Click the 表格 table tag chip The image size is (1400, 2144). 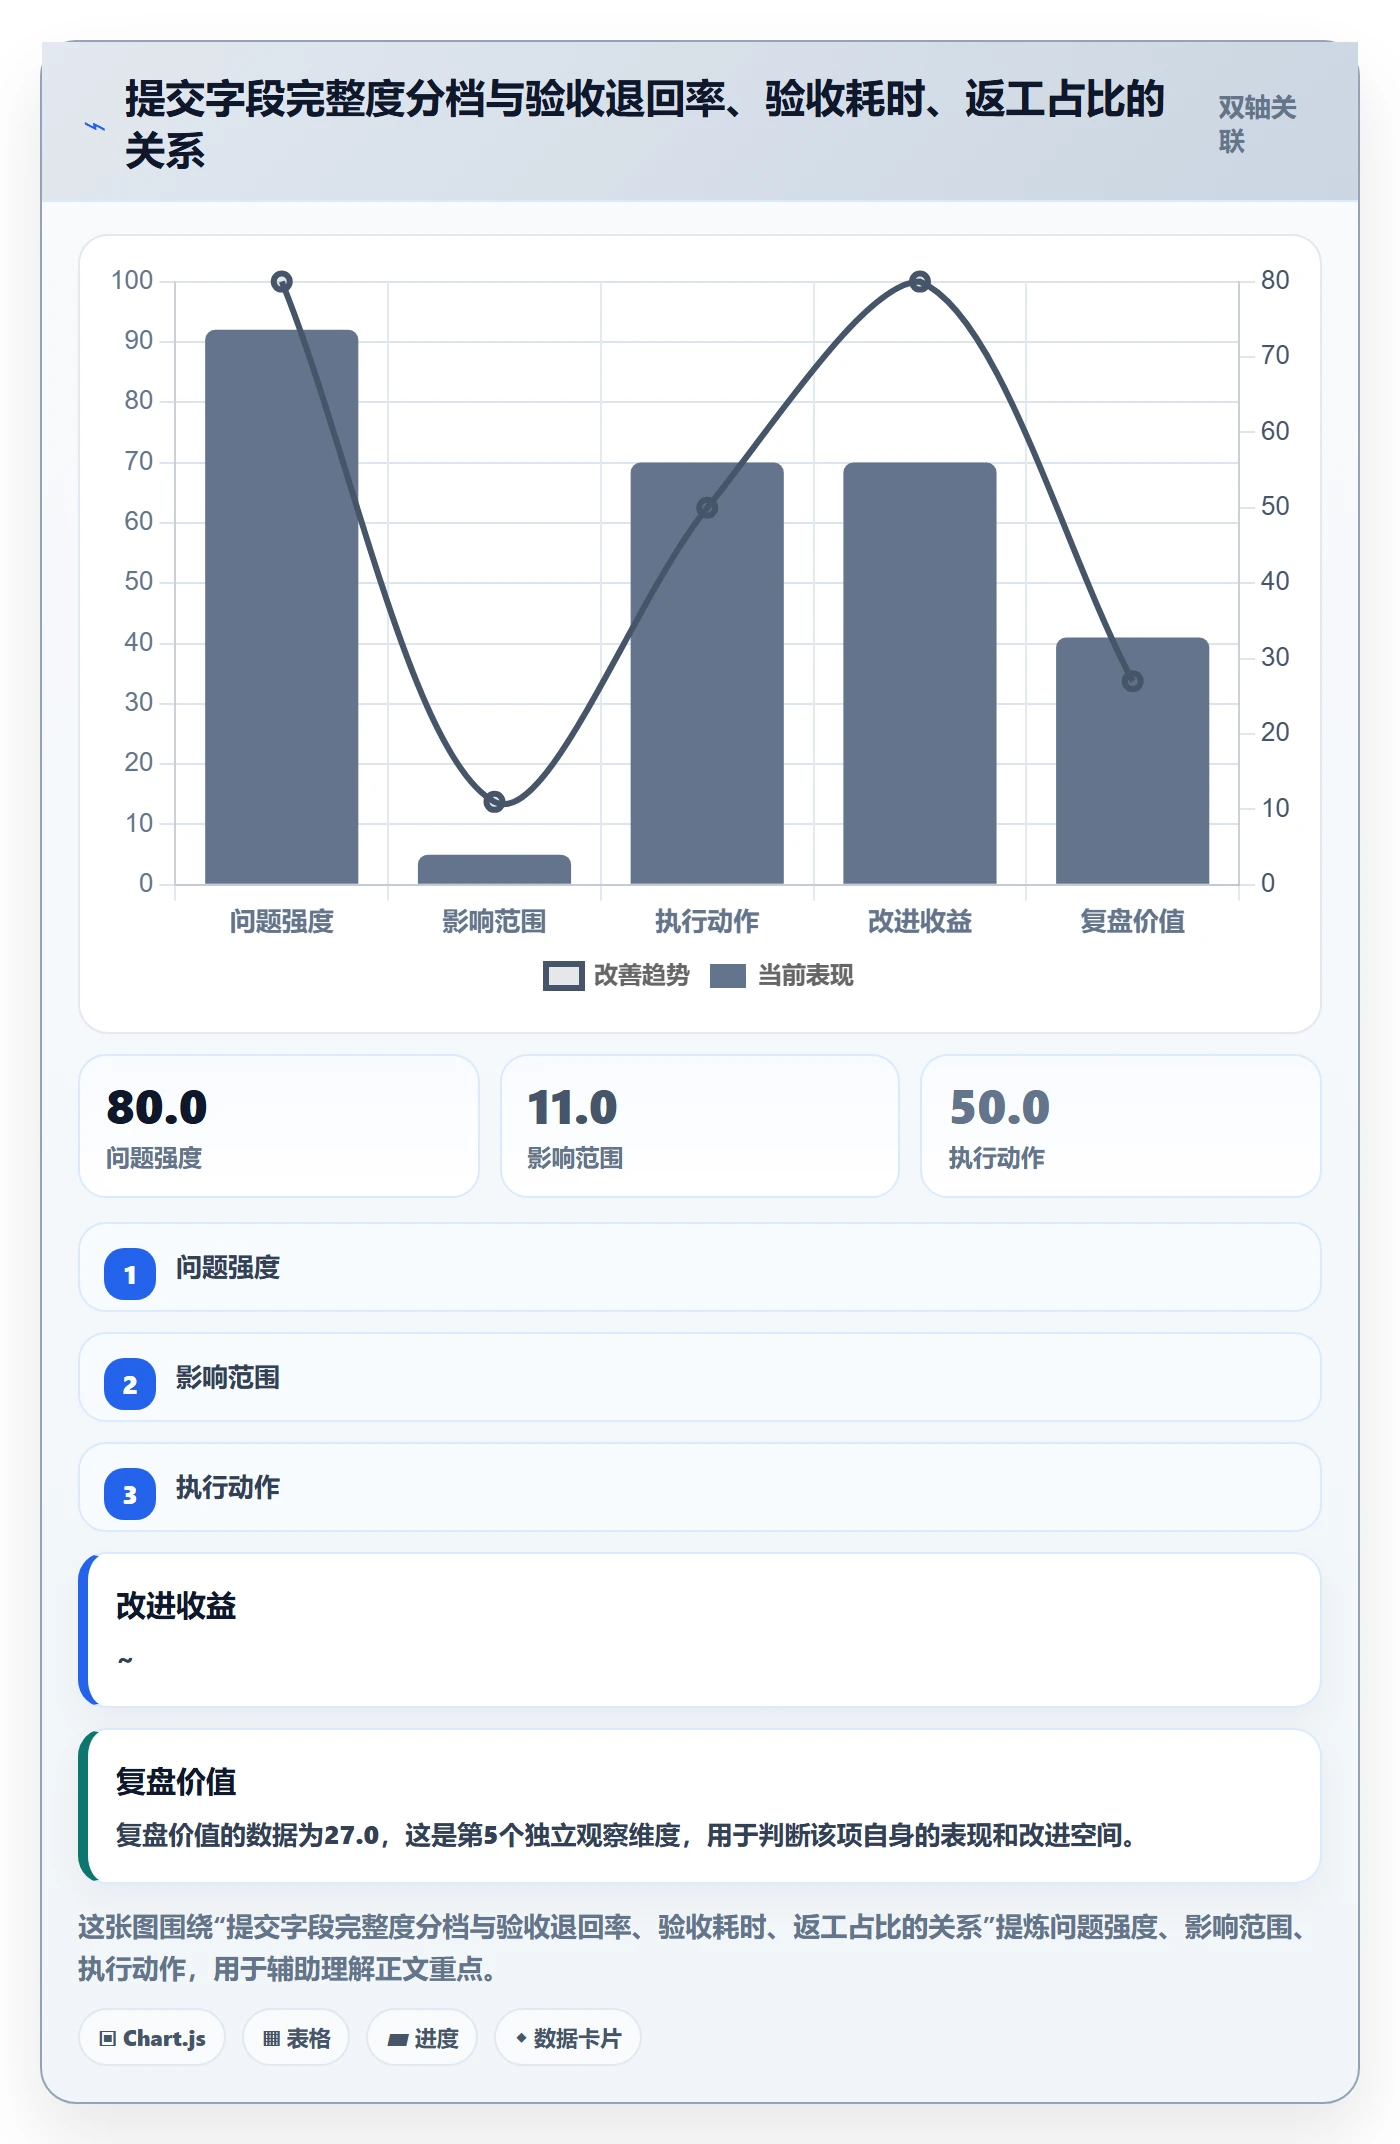click(296, 2038)
